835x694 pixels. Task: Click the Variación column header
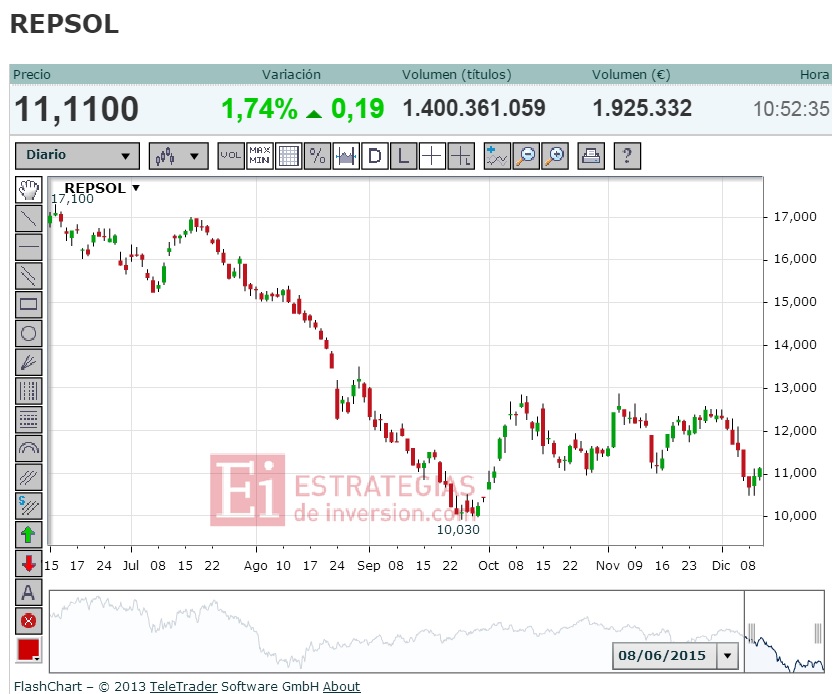[291, 75]
